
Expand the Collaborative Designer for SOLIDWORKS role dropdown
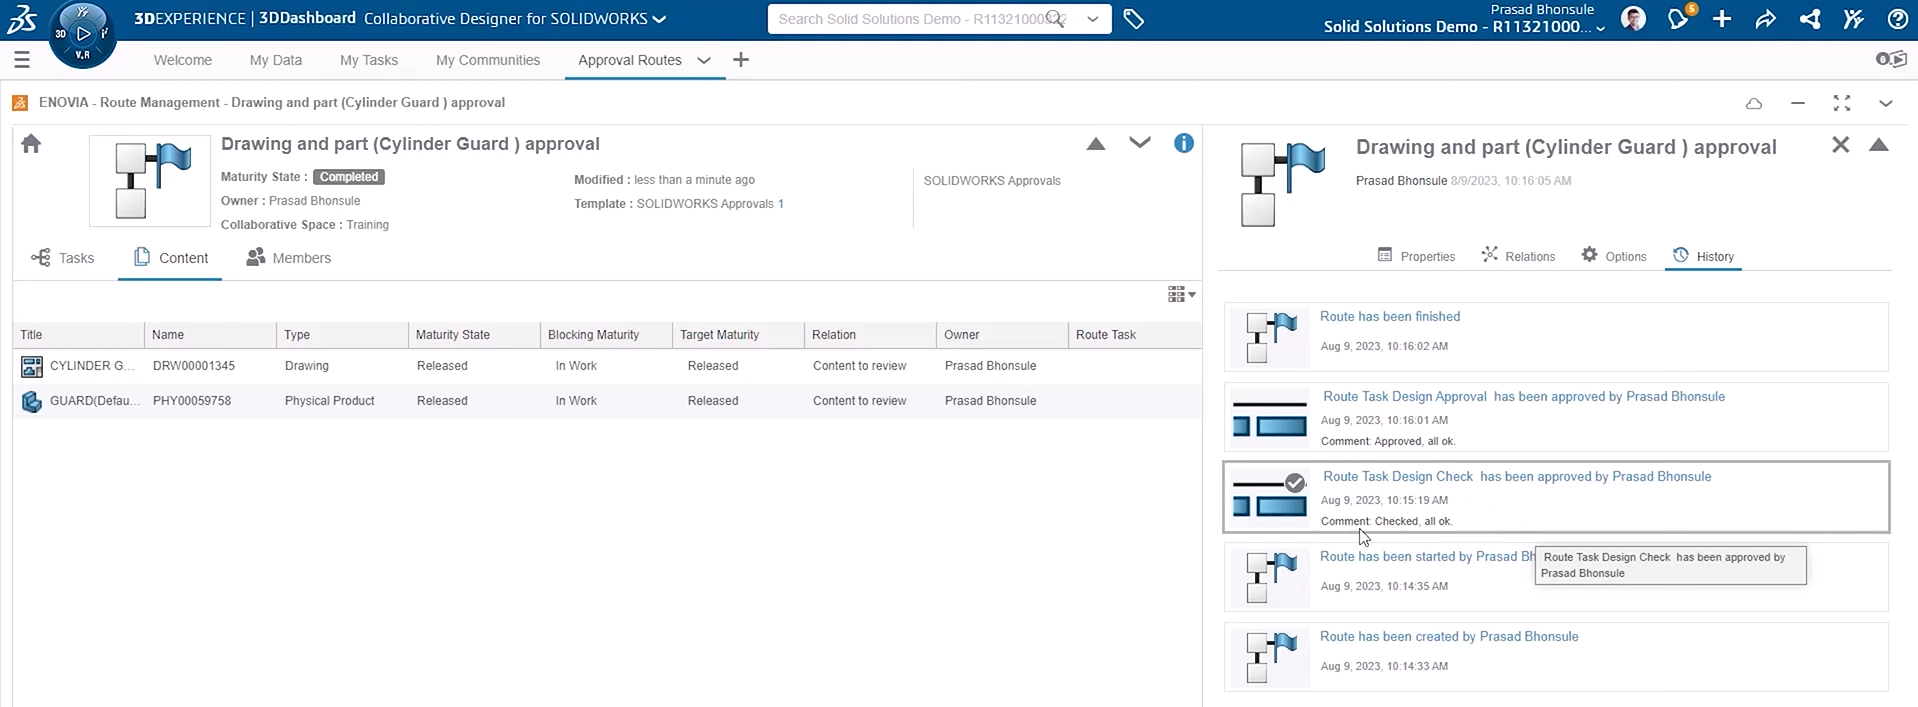659,19
